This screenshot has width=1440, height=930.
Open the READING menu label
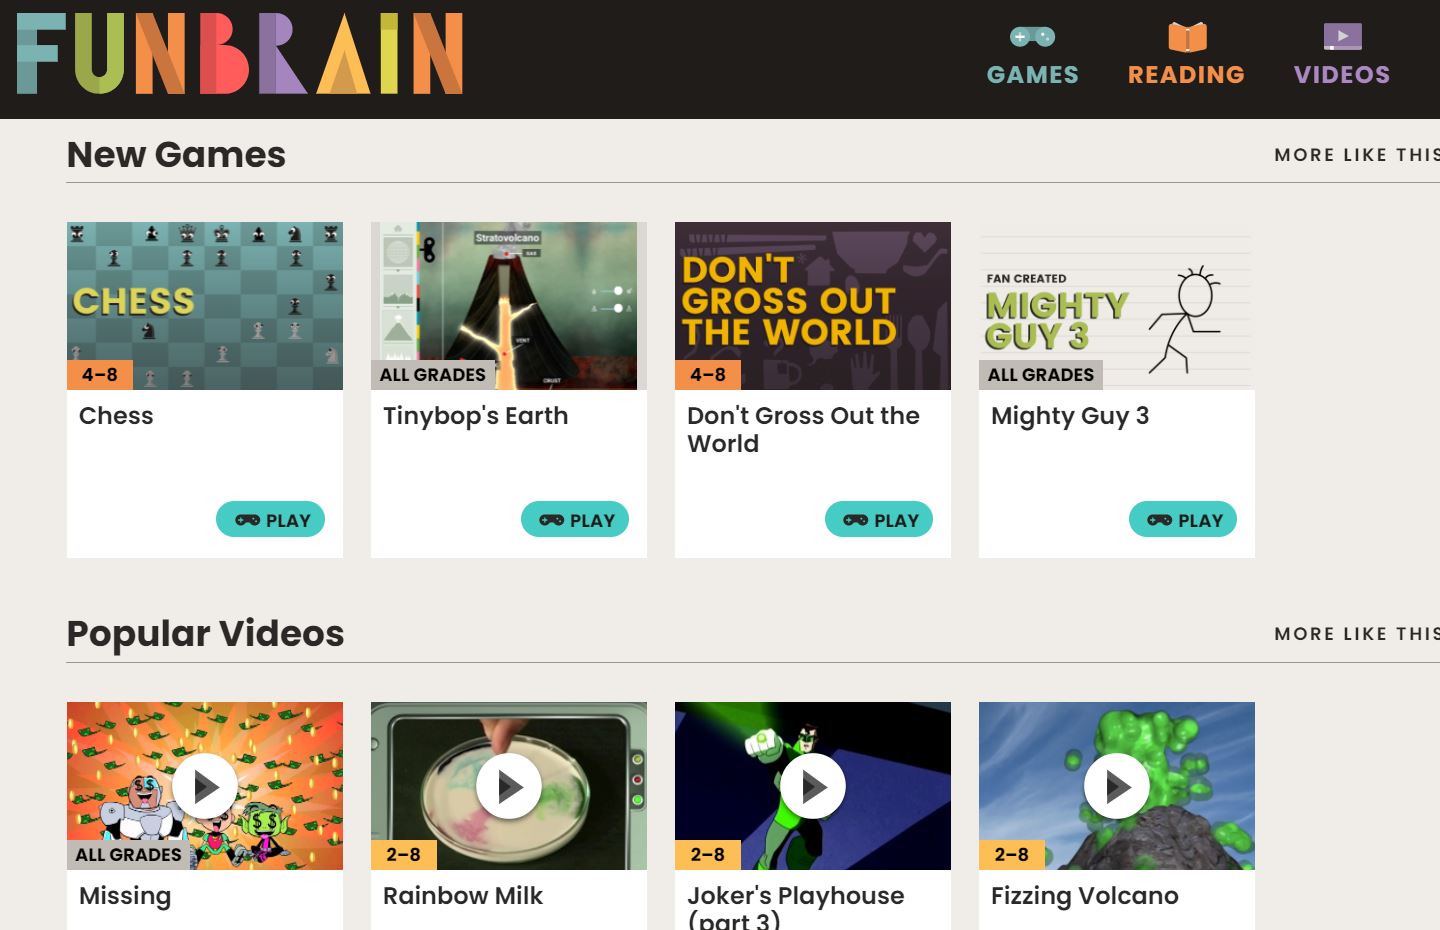click(1187, 75)
